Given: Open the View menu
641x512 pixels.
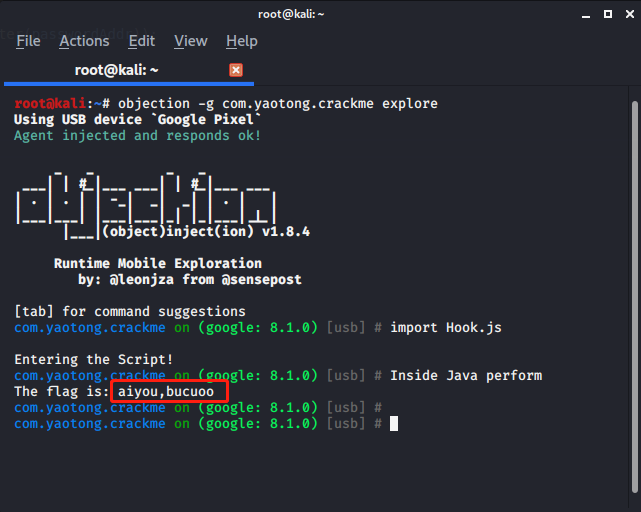Looking at the screenshot, I should 191,41.
